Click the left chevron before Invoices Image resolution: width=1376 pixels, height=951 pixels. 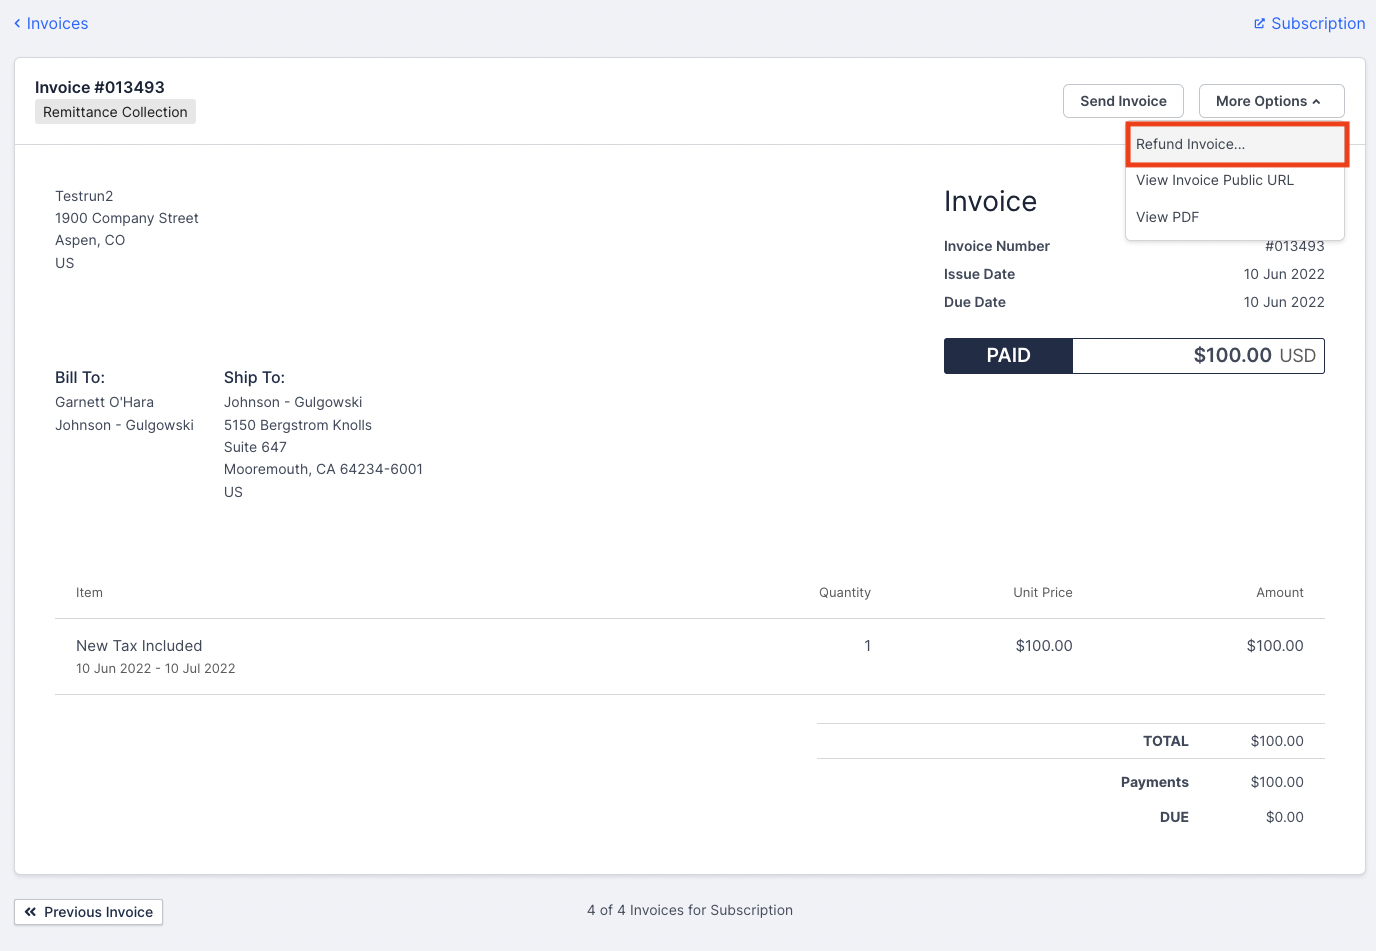(15, 23)
